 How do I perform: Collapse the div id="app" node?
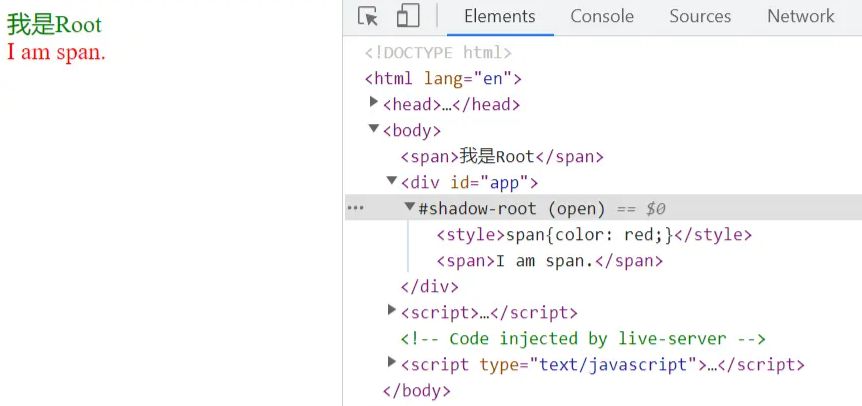pos(392,181)
